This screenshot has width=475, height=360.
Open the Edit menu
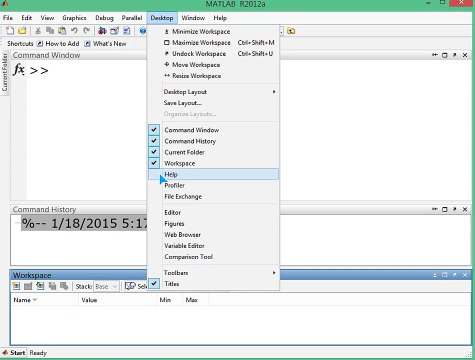click(x=27, y=18)
